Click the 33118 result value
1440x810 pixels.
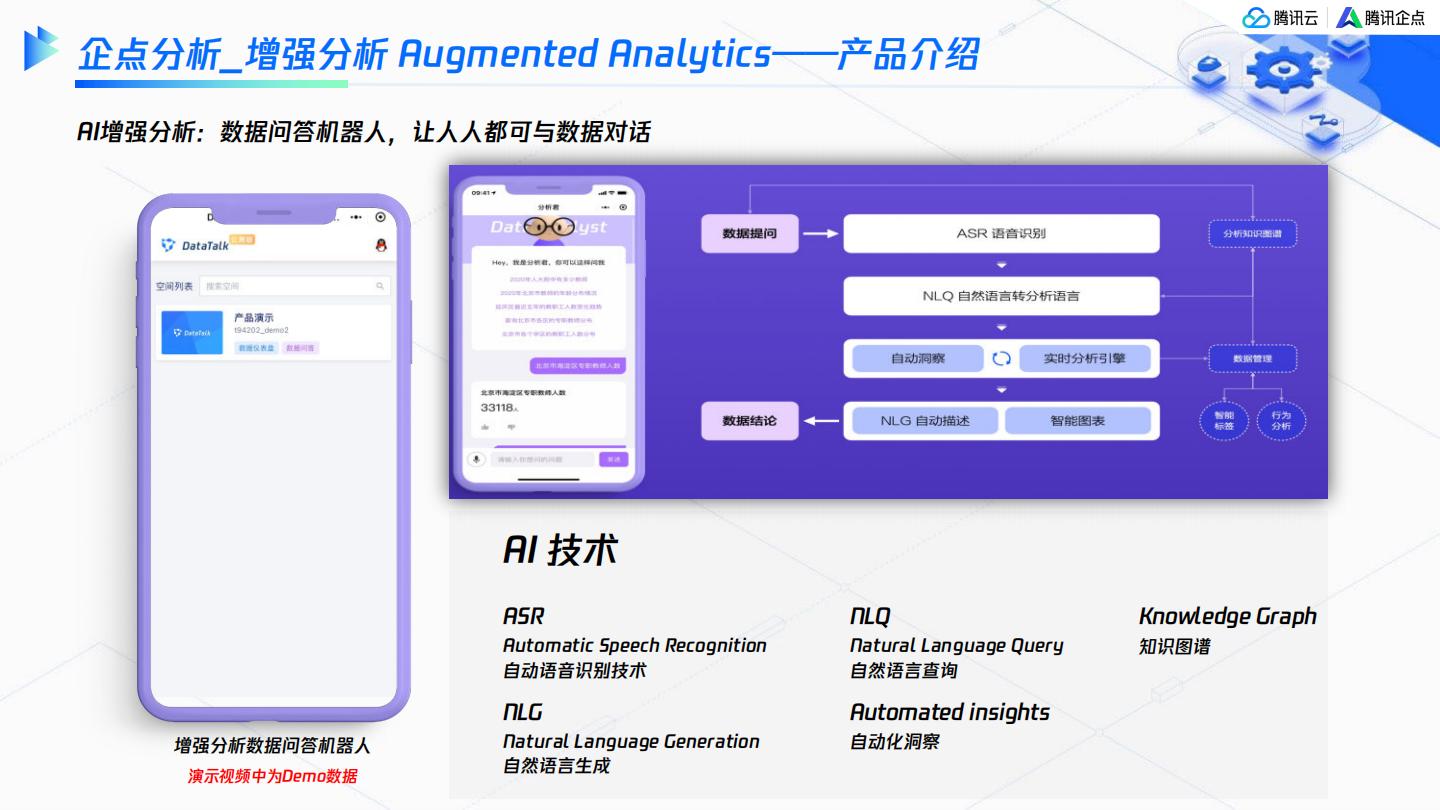pos(497,408)
